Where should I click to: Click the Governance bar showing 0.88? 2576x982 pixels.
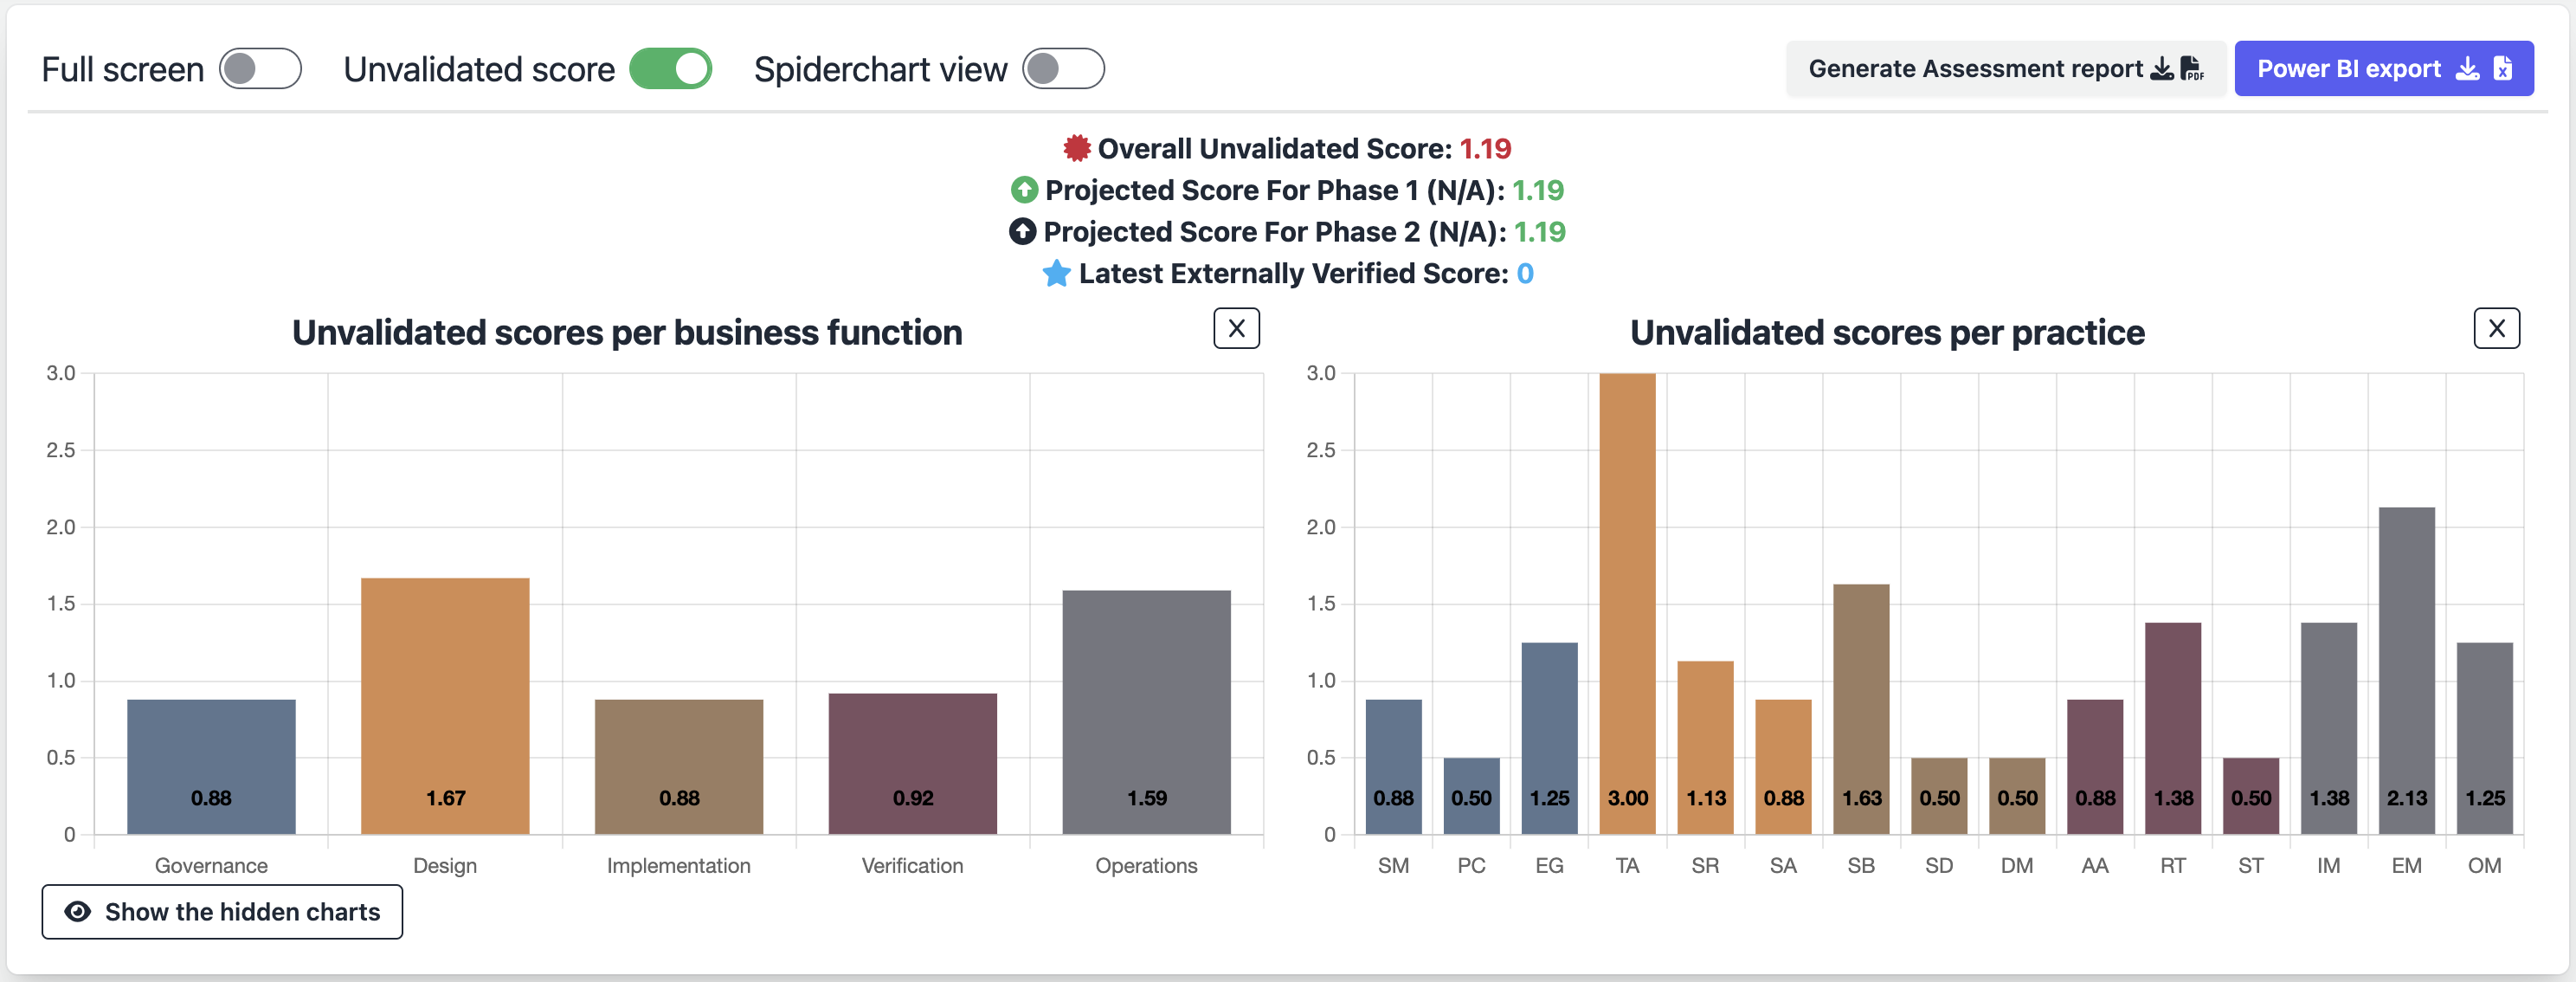211,766
